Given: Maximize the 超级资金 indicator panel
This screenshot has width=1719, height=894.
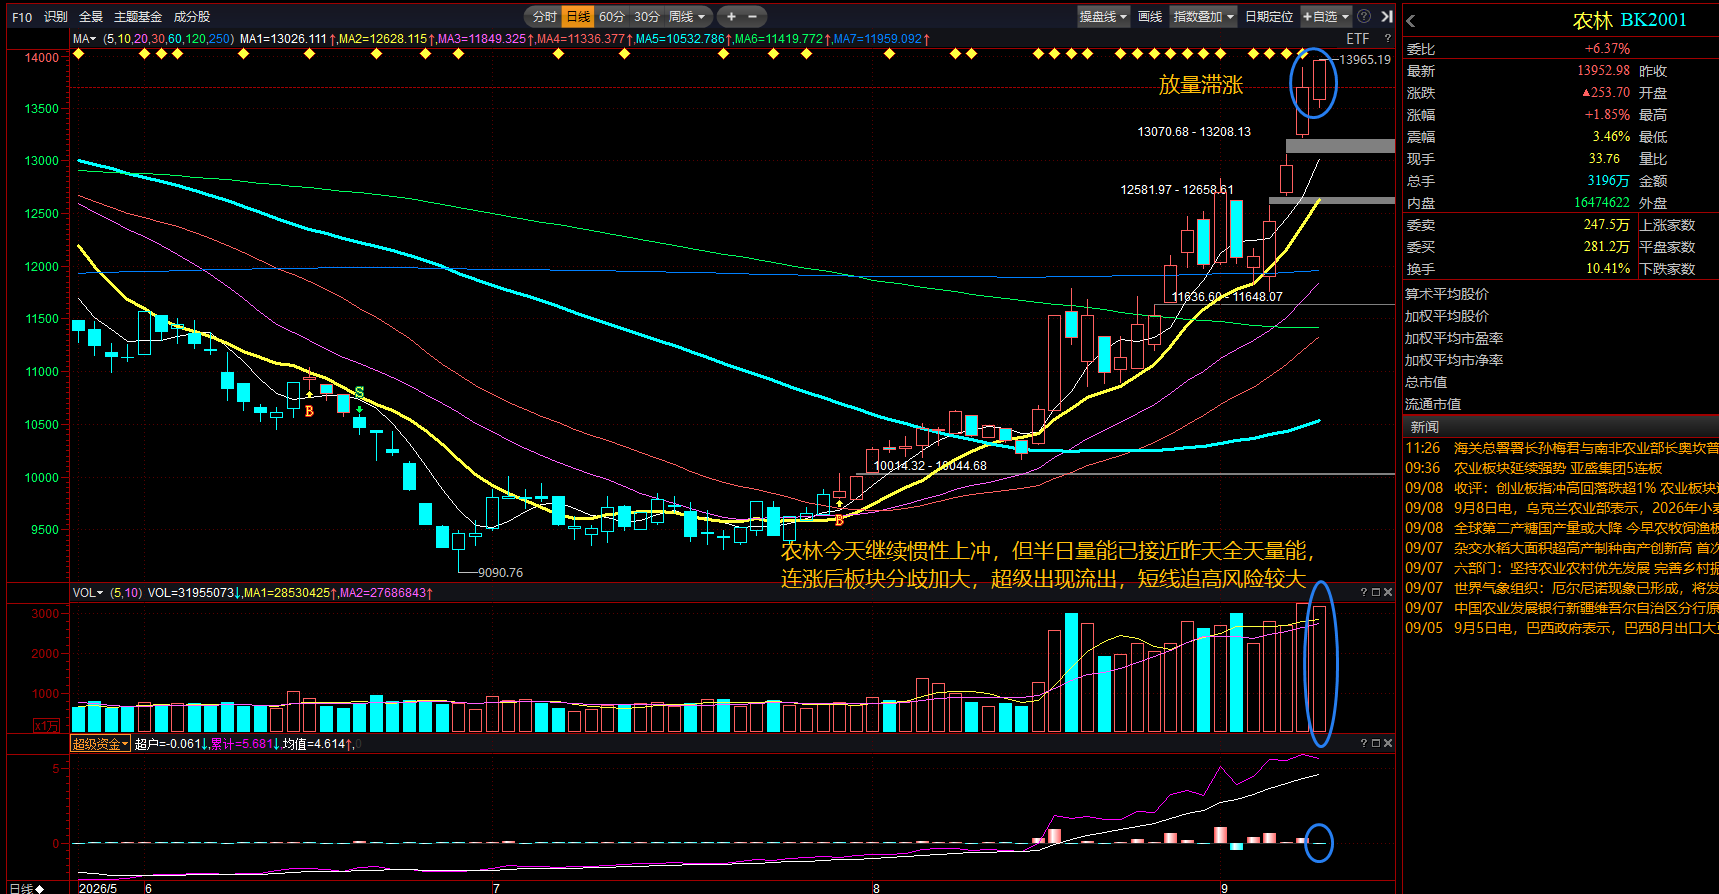Looking at the screenshot, I should pyautogui.click(x=1376, y=743).
